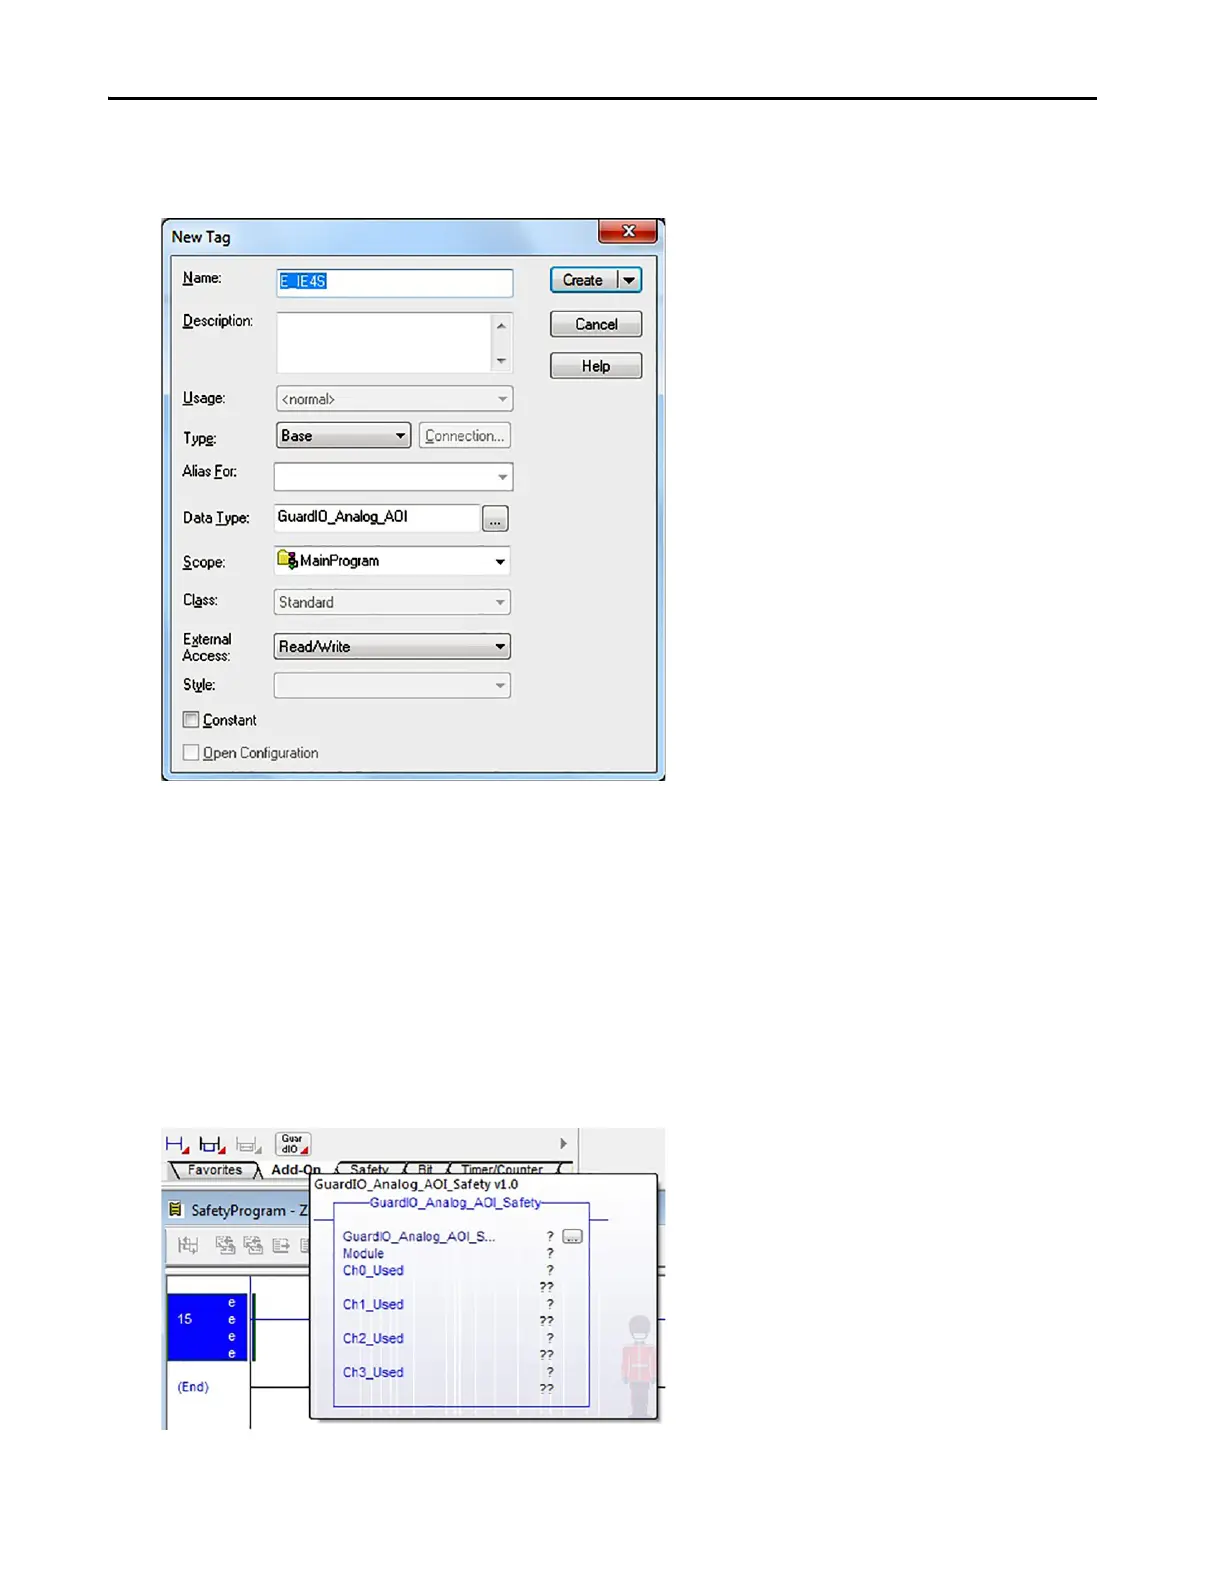Click the Description scrollbar down arrow

[x=501, y=361]
